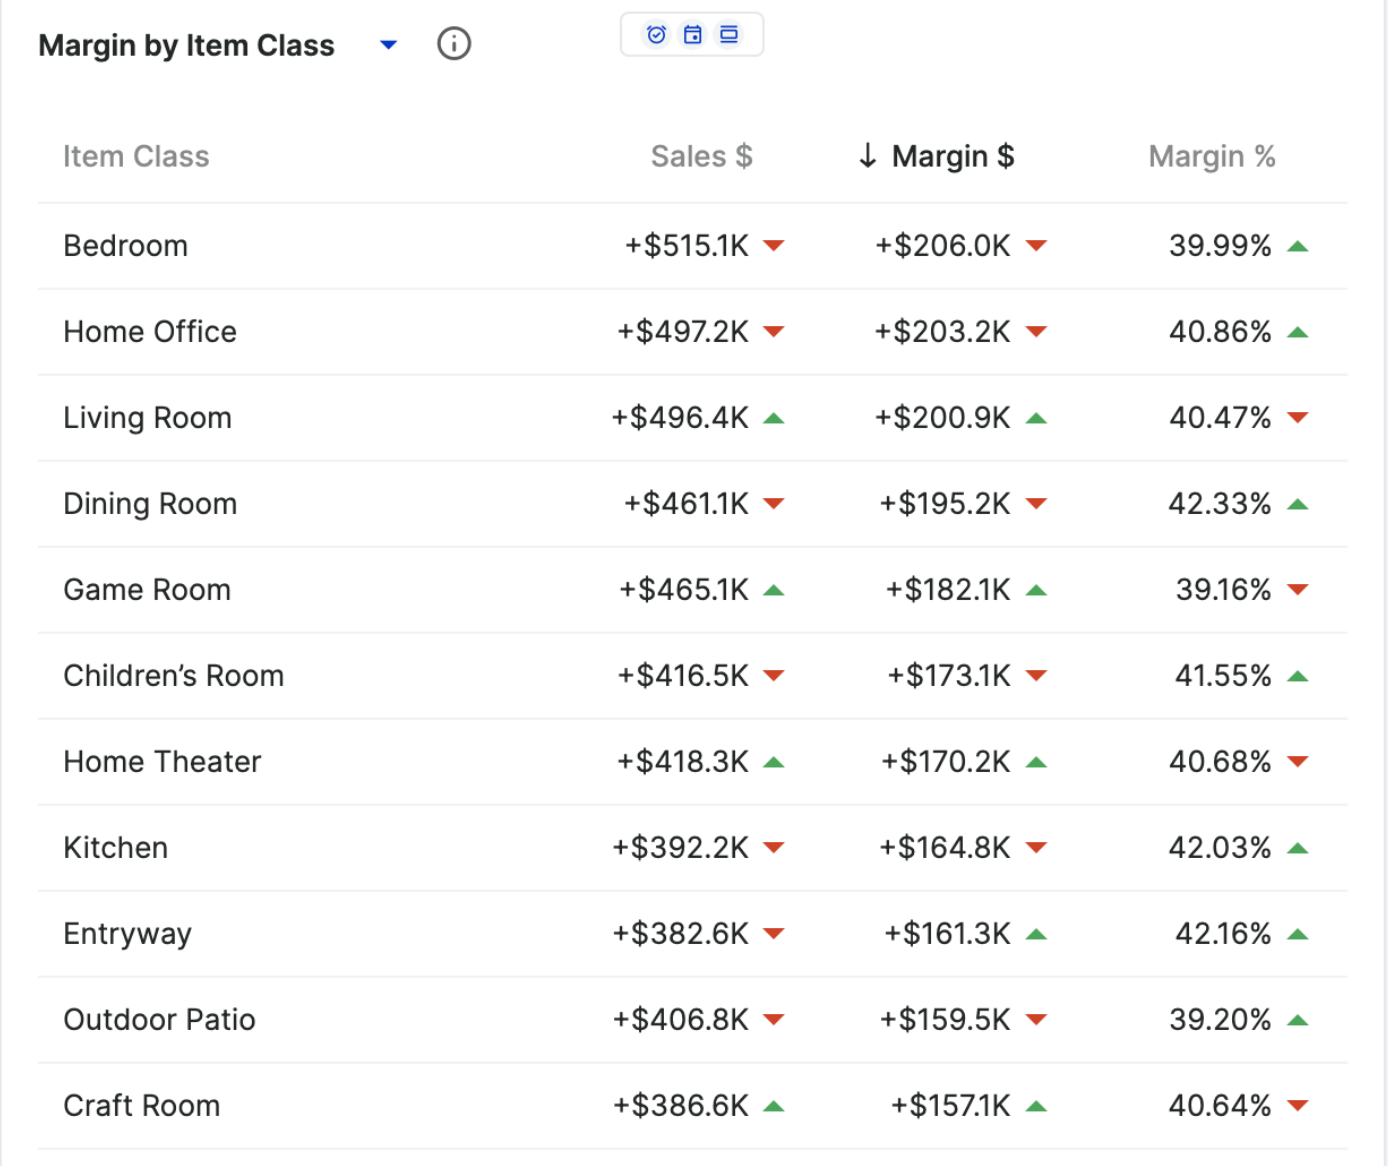Screen dimensions: 1388x1166
Task: Click green up arrow beside Living Room margin %
Action: [x=1036, y=418]
